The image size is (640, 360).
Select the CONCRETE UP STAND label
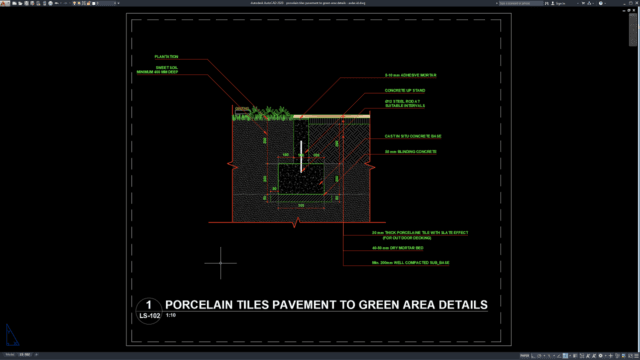405,91
